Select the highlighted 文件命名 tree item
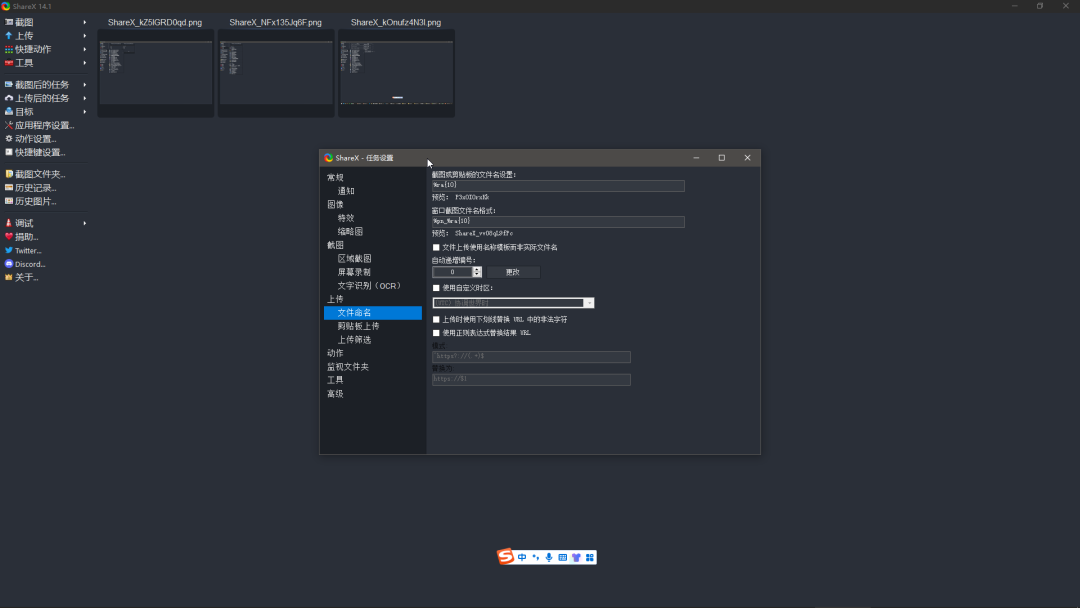 coord(373,313)
